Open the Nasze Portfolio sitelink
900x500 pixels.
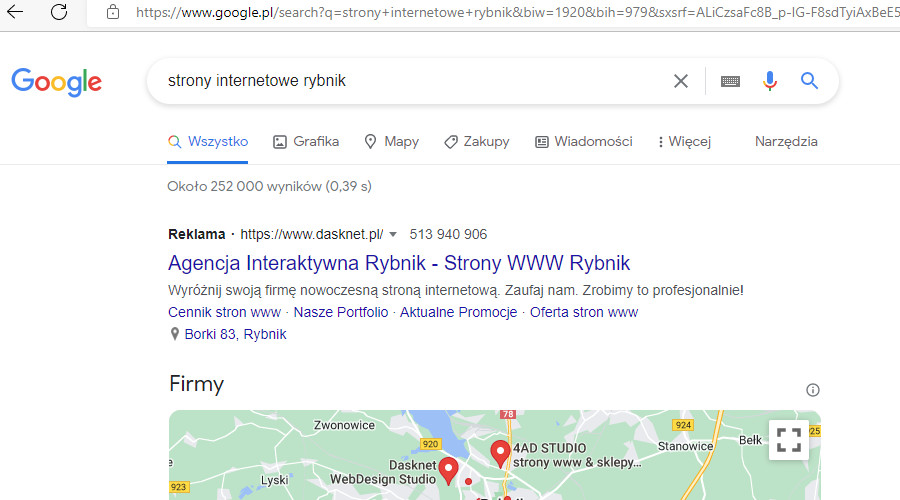coord(341,312)
